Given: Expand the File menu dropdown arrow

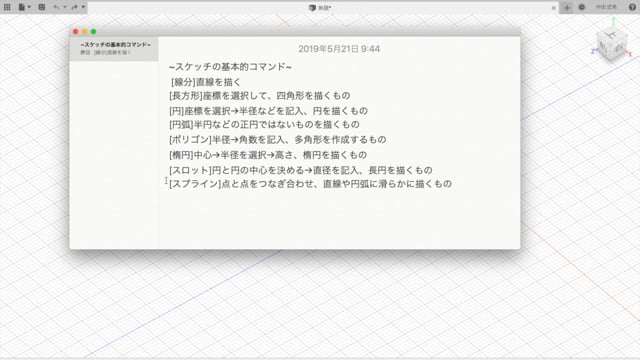Looking at the screenshot, I should click(29, 7).
